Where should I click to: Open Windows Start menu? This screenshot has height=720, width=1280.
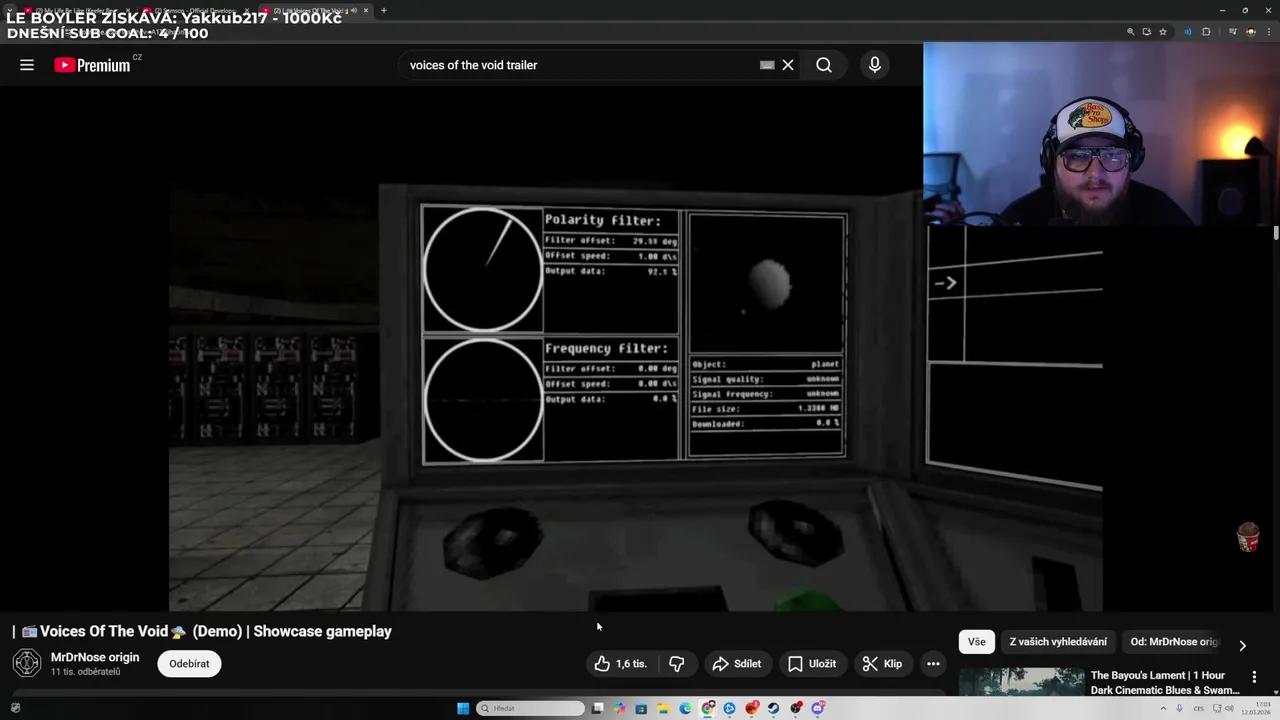pos(463,708)
